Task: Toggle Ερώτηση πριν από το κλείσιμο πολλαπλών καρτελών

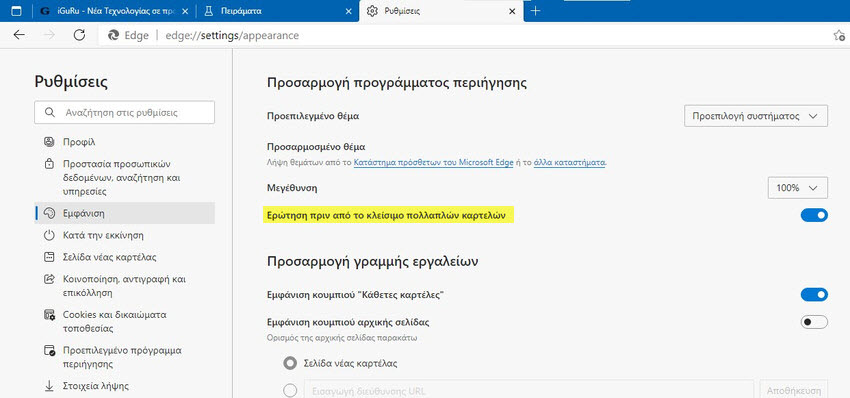Action: pos(814,215)
